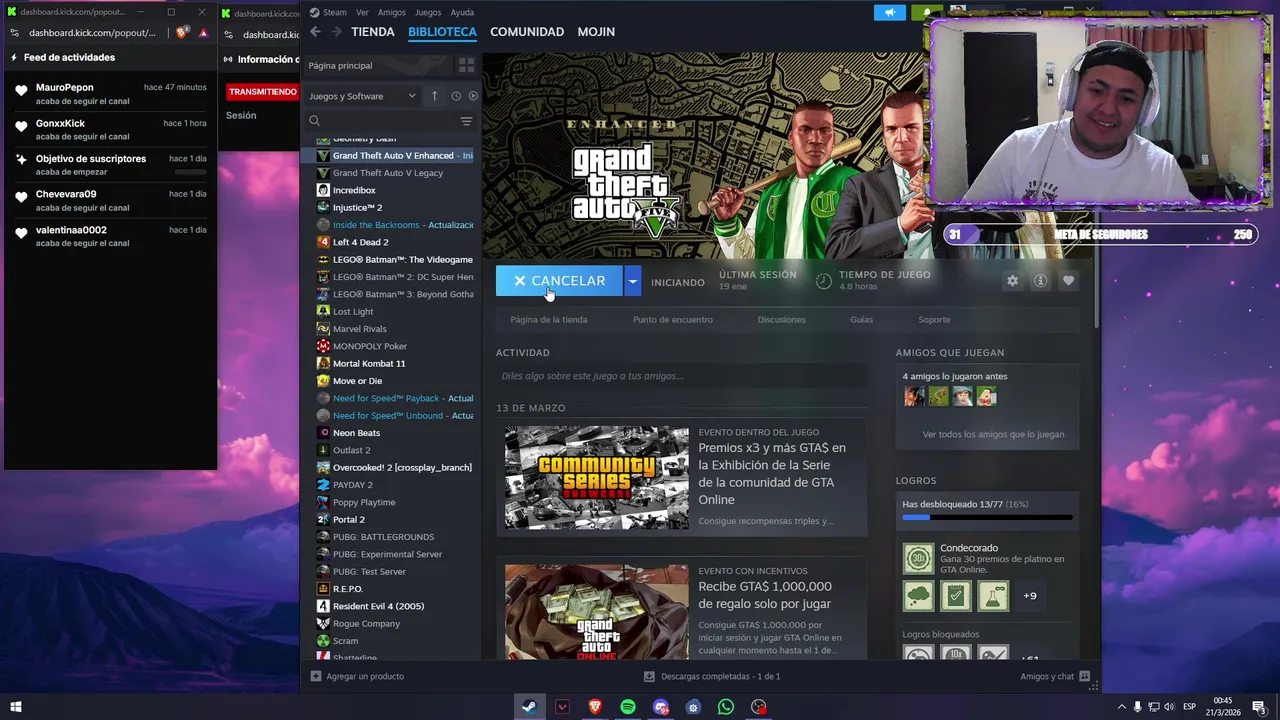
Task: Select Mortal Kombat 11 in the library
Action: [x=369, y=364]
